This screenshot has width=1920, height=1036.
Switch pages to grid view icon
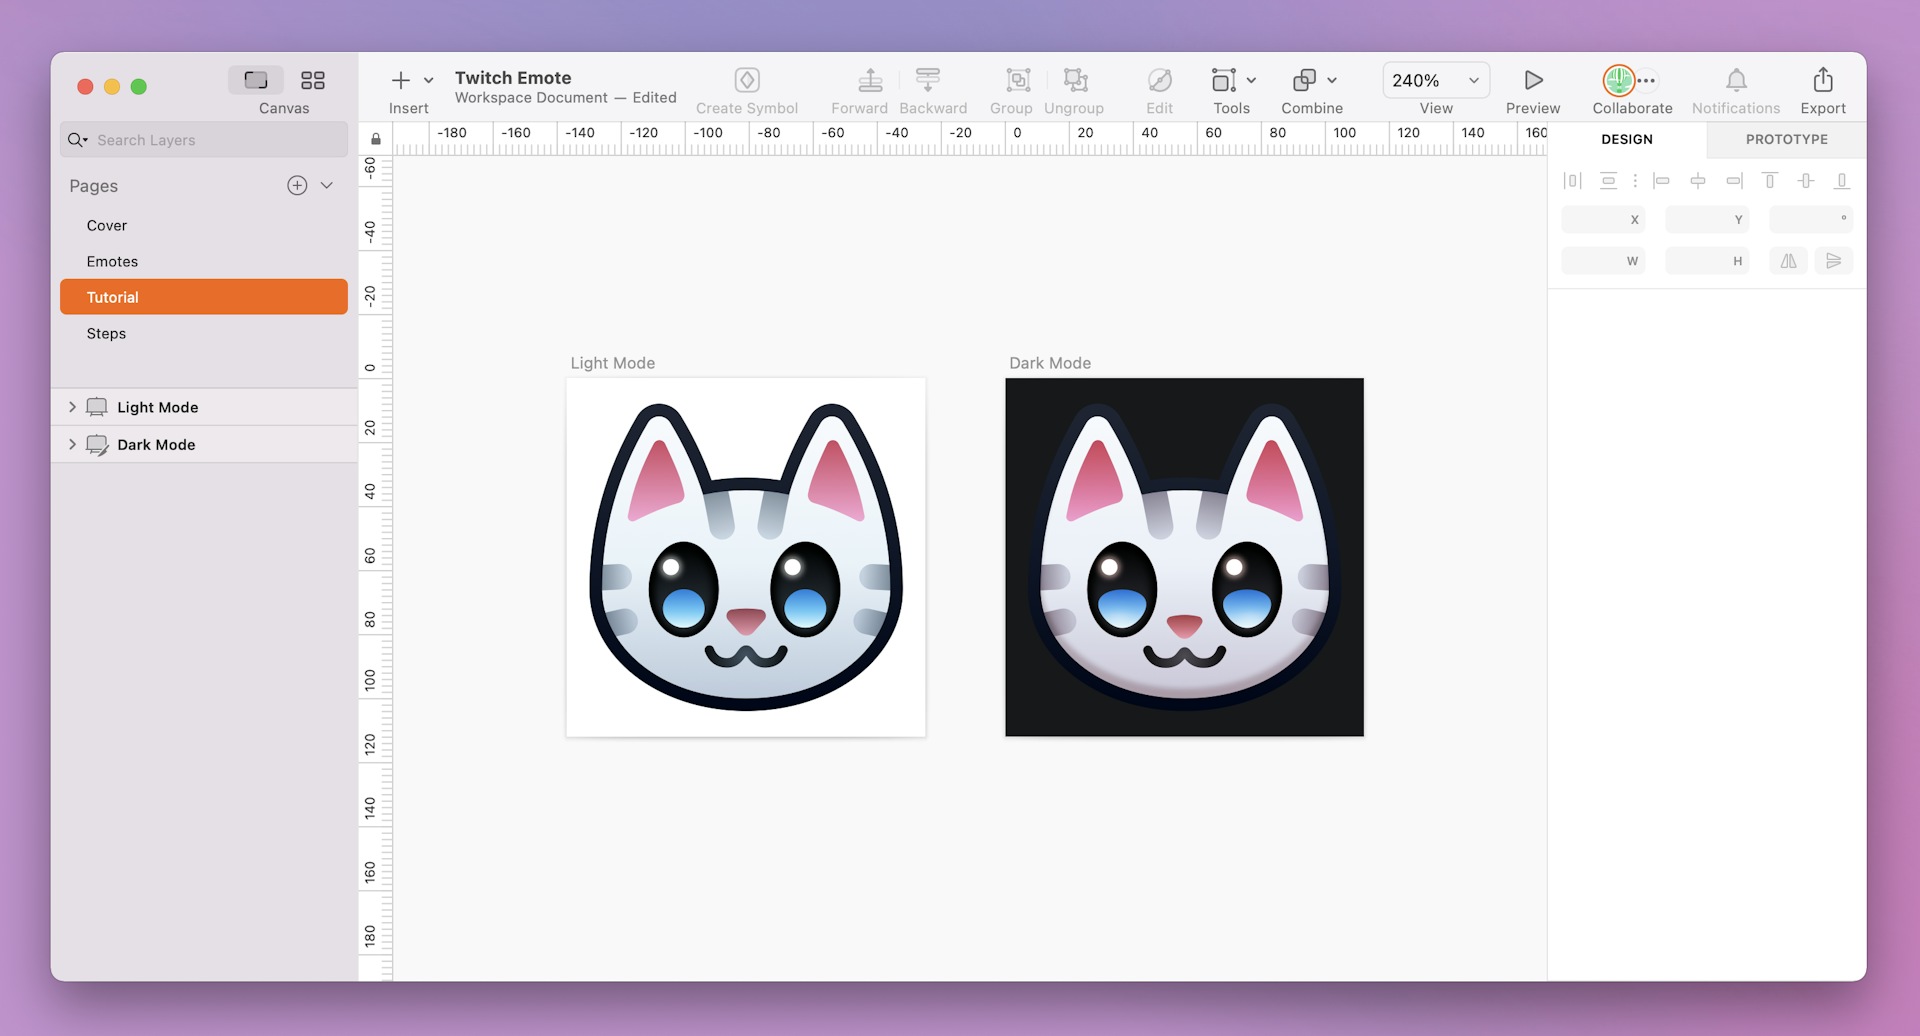[x=312, y=79]
